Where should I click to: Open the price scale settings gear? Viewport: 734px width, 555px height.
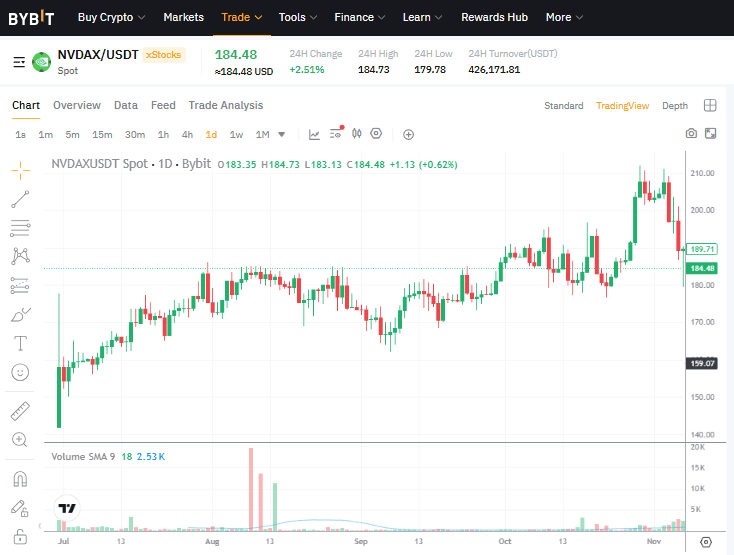pyautogui.click(x=706, y=542)
